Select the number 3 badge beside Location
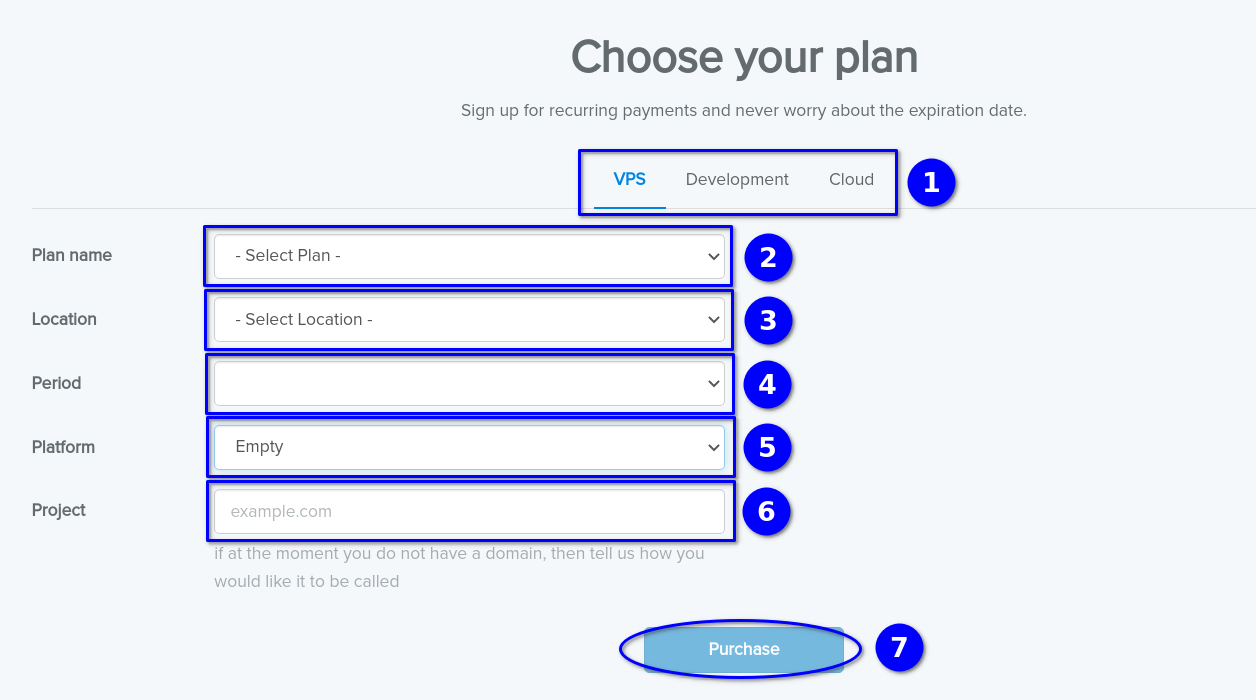1256x700 pixels. (x=767, y=321)
